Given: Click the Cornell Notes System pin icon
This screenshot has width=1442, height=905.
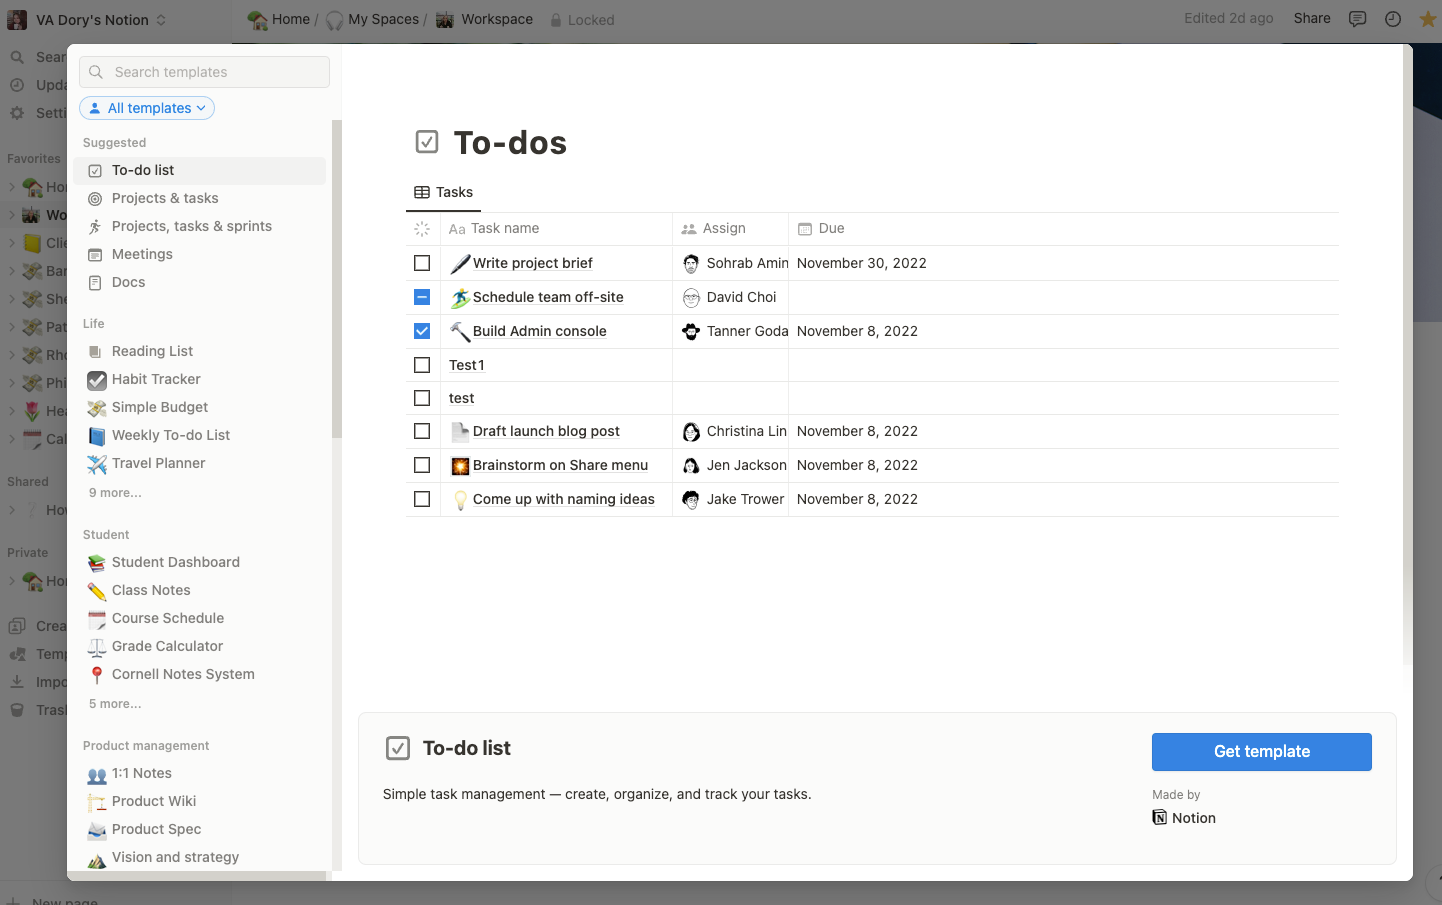Looking at the screenshot, I should click(97, 675).
